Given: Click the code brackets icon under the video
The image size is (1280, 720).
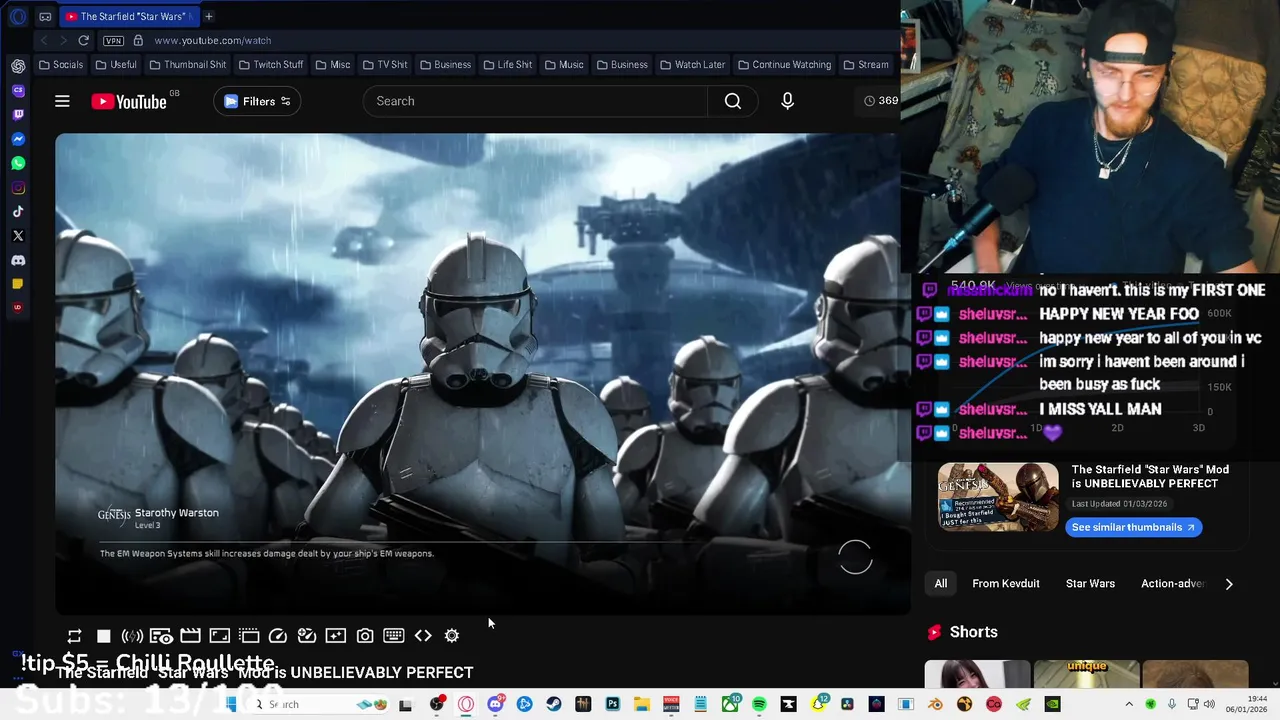Looking at the screenshot, I should [x=423, y=636].
